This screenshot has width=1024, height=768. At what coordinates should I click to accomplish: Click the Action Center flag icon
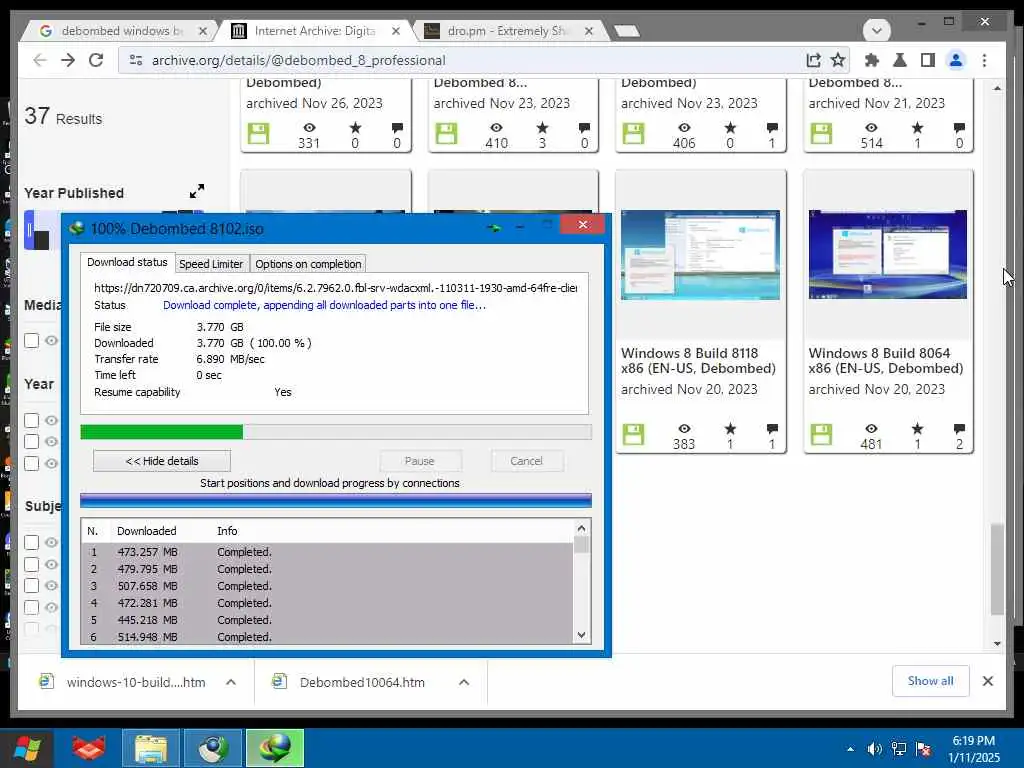923,749
